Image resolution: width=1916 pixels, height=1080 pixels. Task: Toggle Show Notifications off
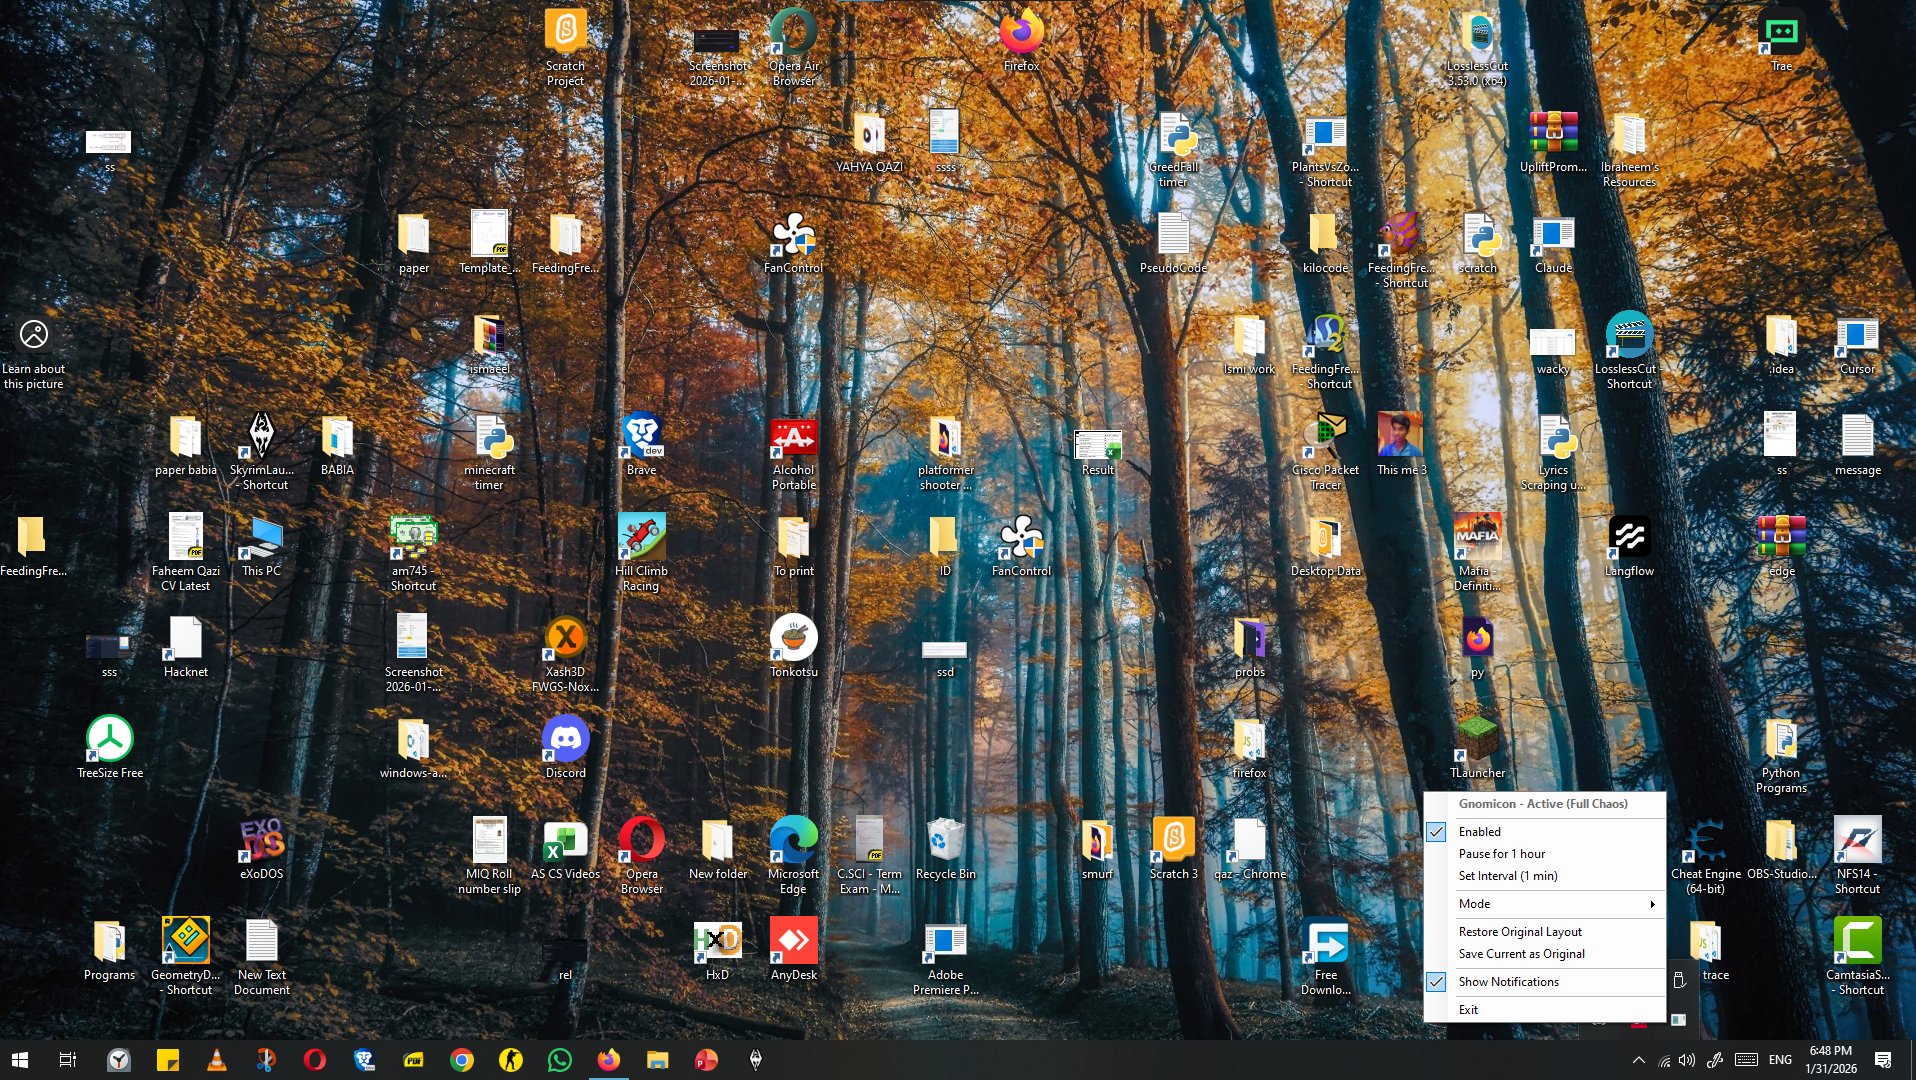tap(1508, 982)
